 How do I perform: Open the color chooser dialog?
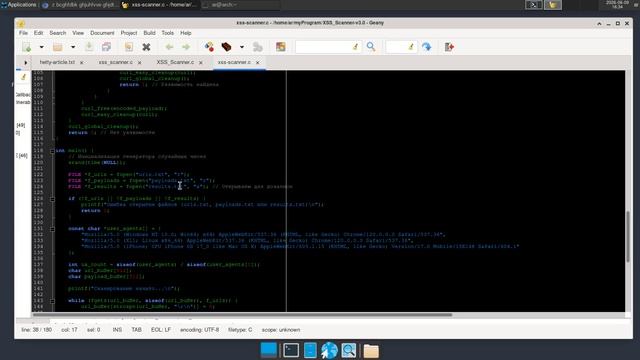(280, 47)
